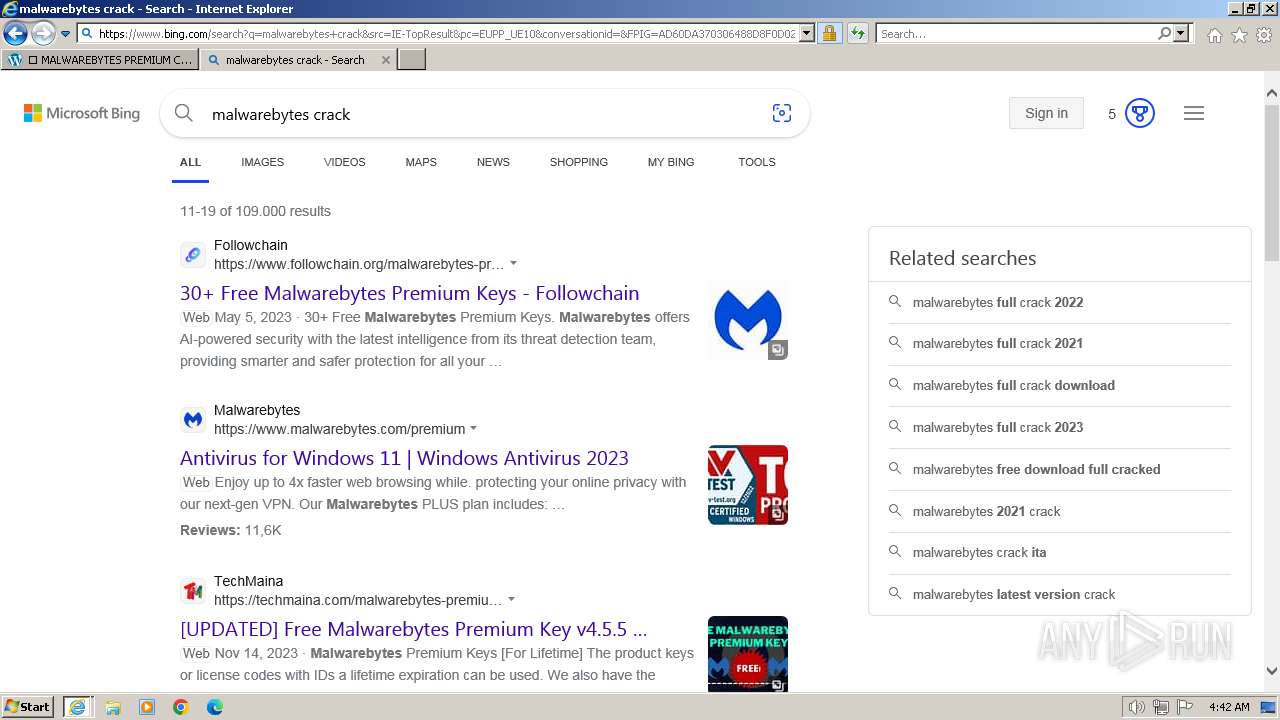Image resolution: width=1280 pixels, height=720 pixels.
Task: Close the malwarebytes crack search tab
Action: [x=386, y=60]
